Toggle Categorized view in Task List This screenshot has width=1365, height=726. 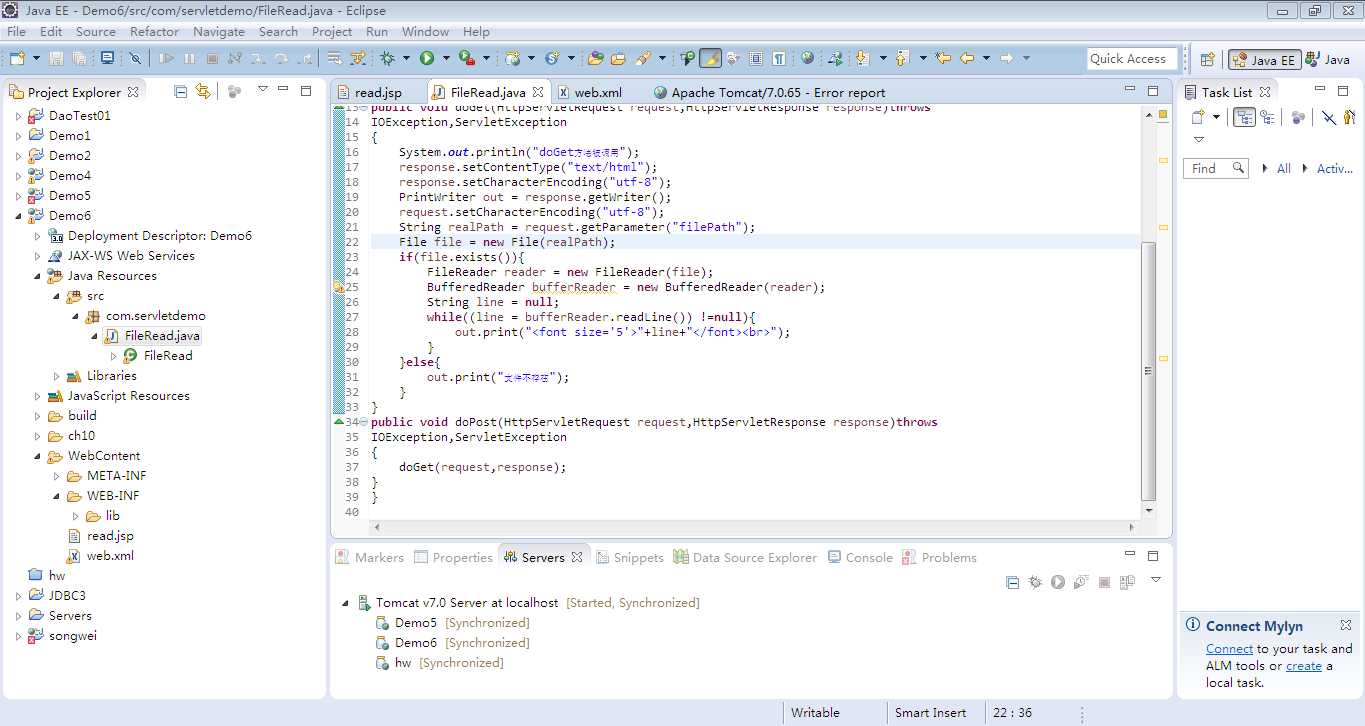(x=1245, y=117)
